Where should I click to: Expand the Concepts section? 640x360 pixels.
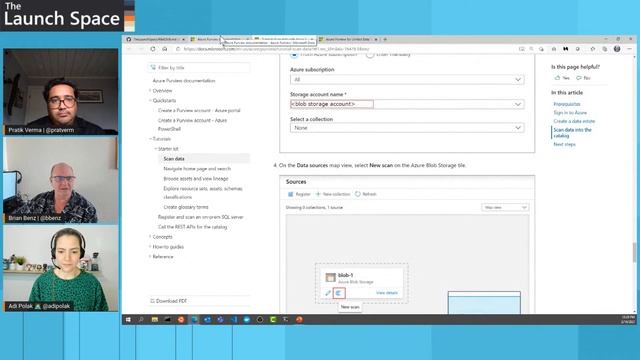[150, 237]
